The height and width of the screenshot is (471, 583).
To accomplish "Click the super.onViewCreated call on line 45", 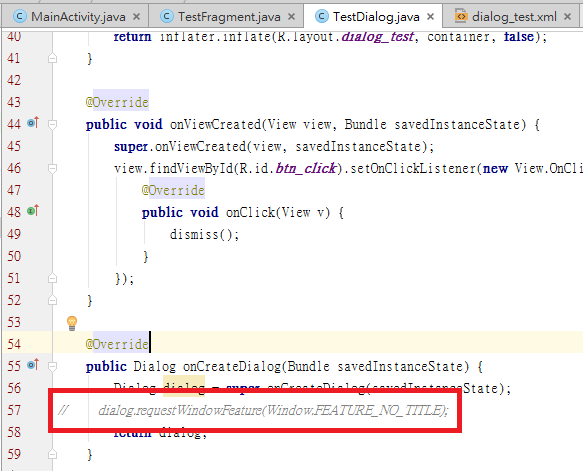I will pyautogui.click(x=274, y=146).
